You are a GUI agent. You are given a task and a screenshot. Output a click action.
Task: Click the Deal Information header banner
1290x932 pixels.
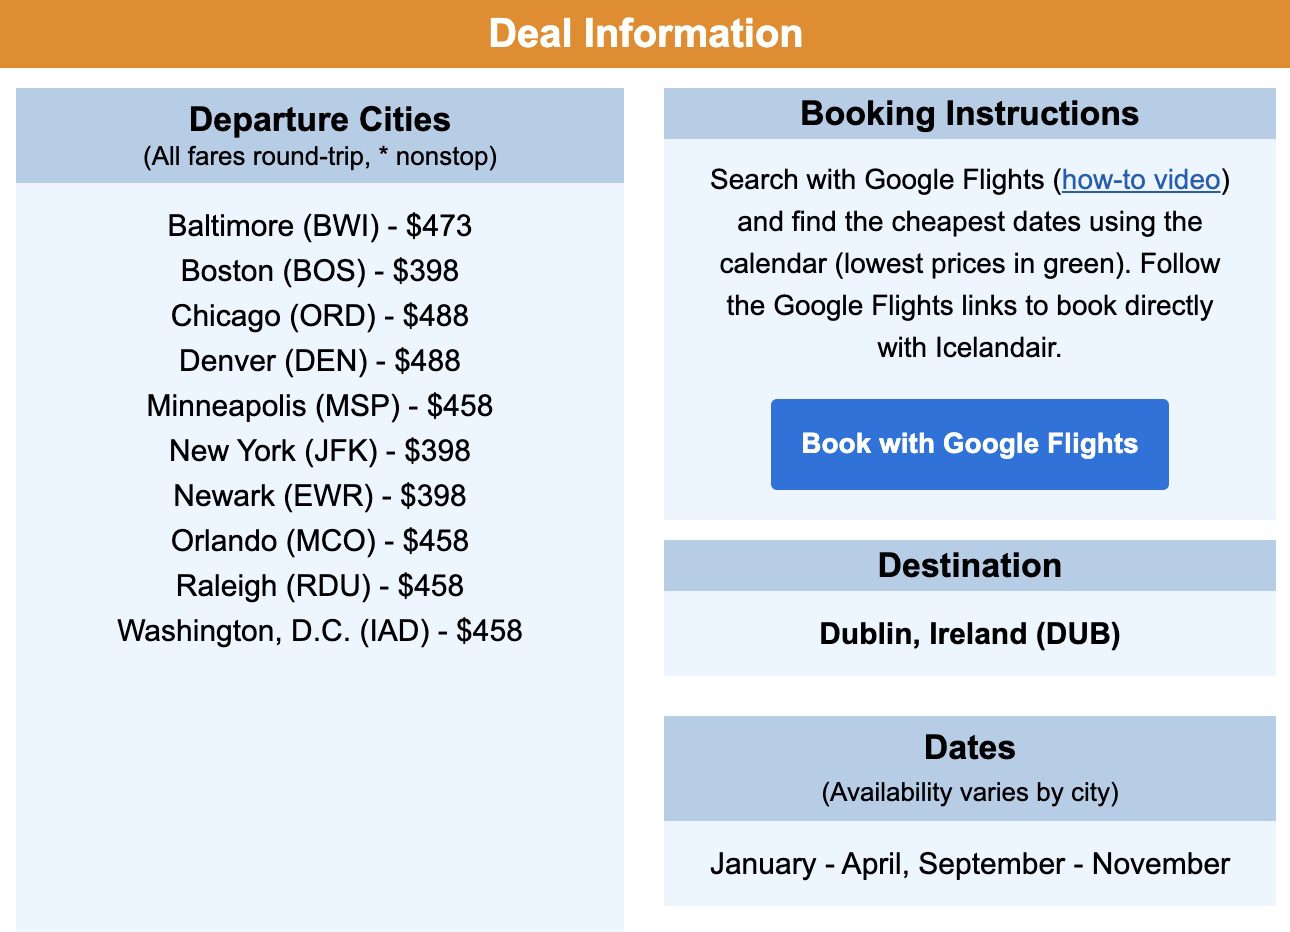coord(645,34)
